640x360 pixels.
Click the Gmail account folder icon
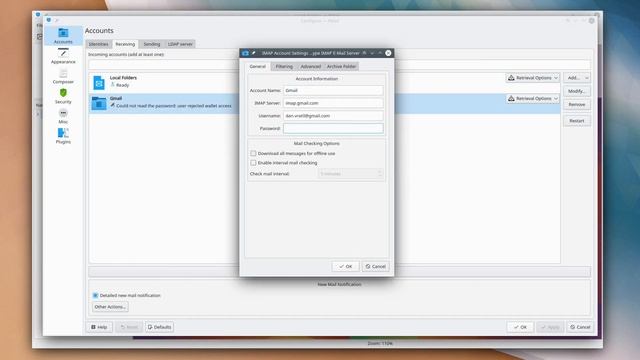(x=99, y=103)
